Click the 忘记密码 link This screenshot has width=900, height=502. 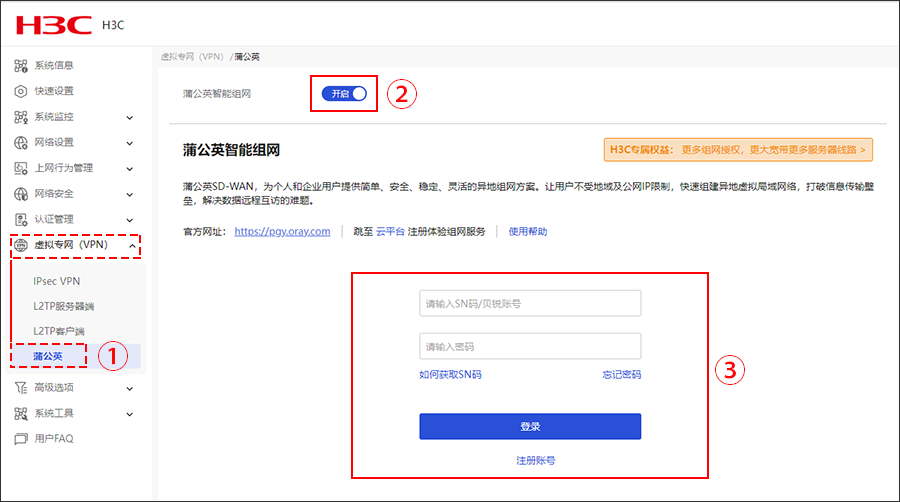point(622,375)
